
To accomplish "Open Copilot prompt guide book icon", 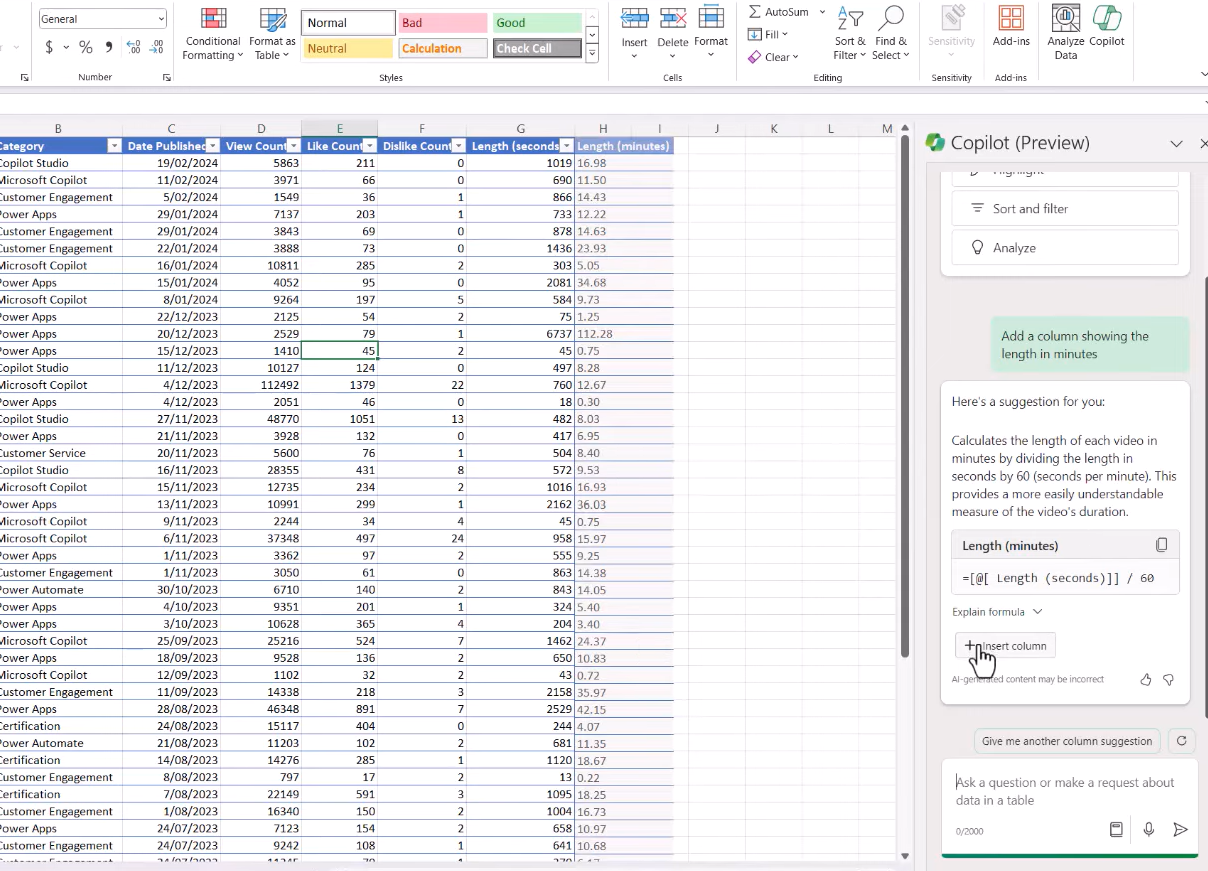I will click(x=1117, y=829).
